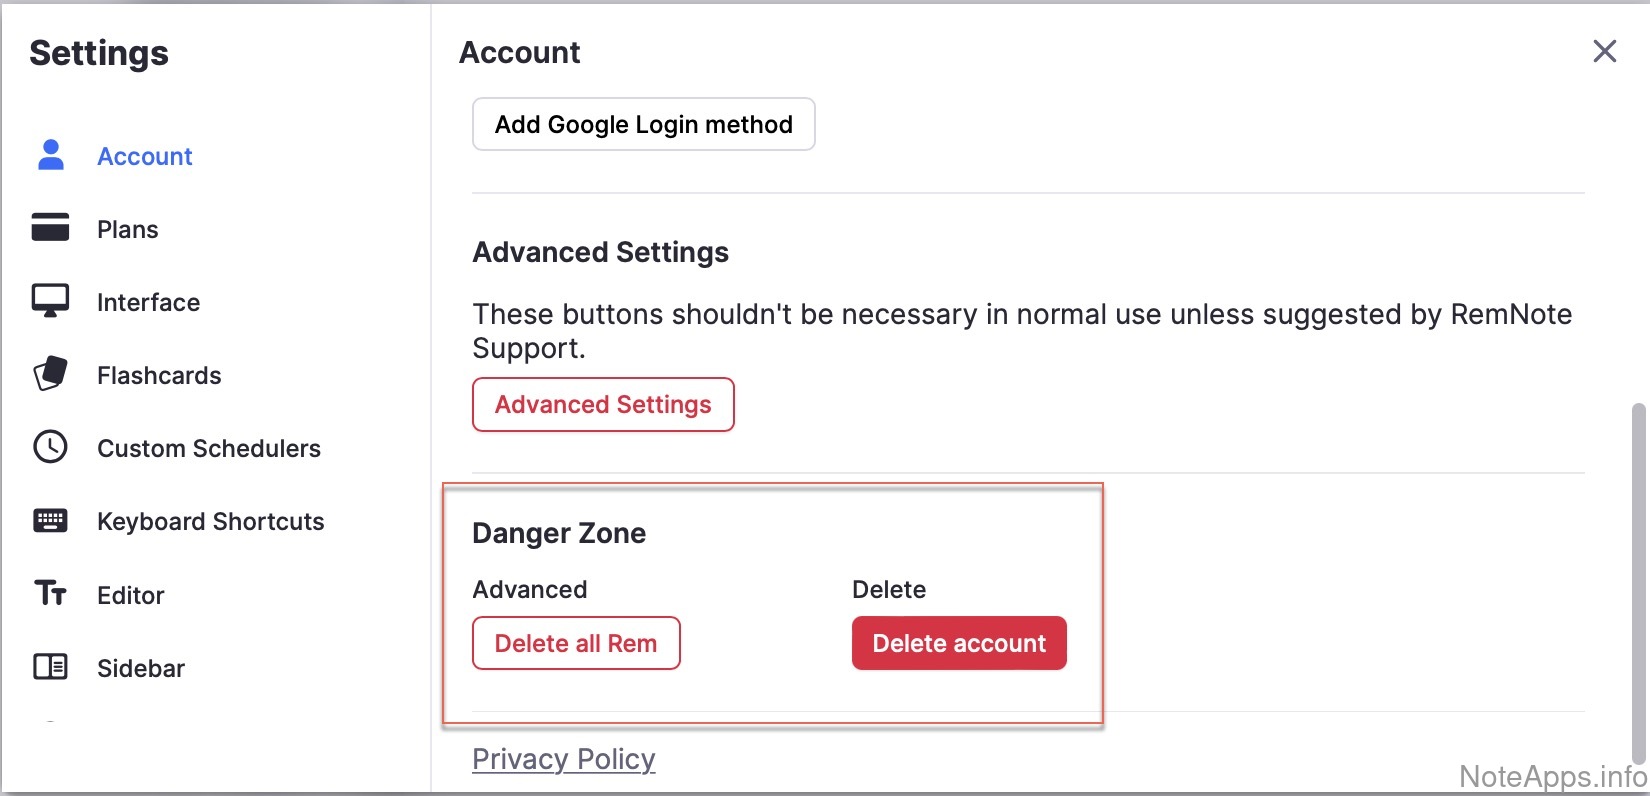Switch to Interface settings
Viewport: 1650px width, 796px height.
[148, 302]
